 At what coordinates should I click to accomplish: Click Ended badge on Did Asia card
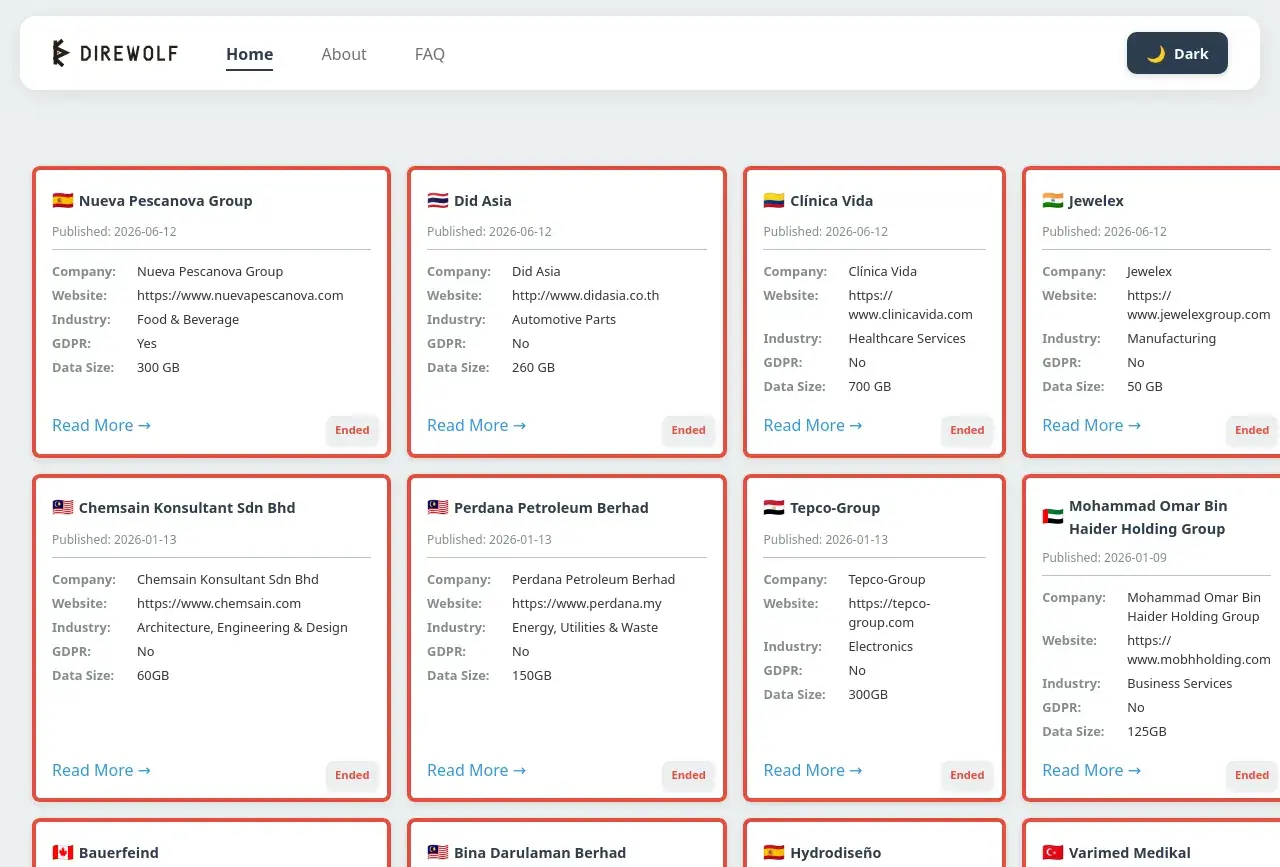click(x=688, y=430)
